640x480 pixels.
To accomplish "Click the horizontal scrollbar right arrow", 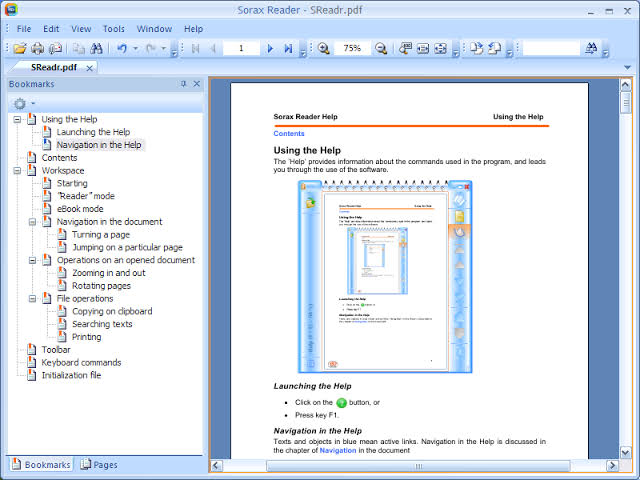I will click(612, 466).
